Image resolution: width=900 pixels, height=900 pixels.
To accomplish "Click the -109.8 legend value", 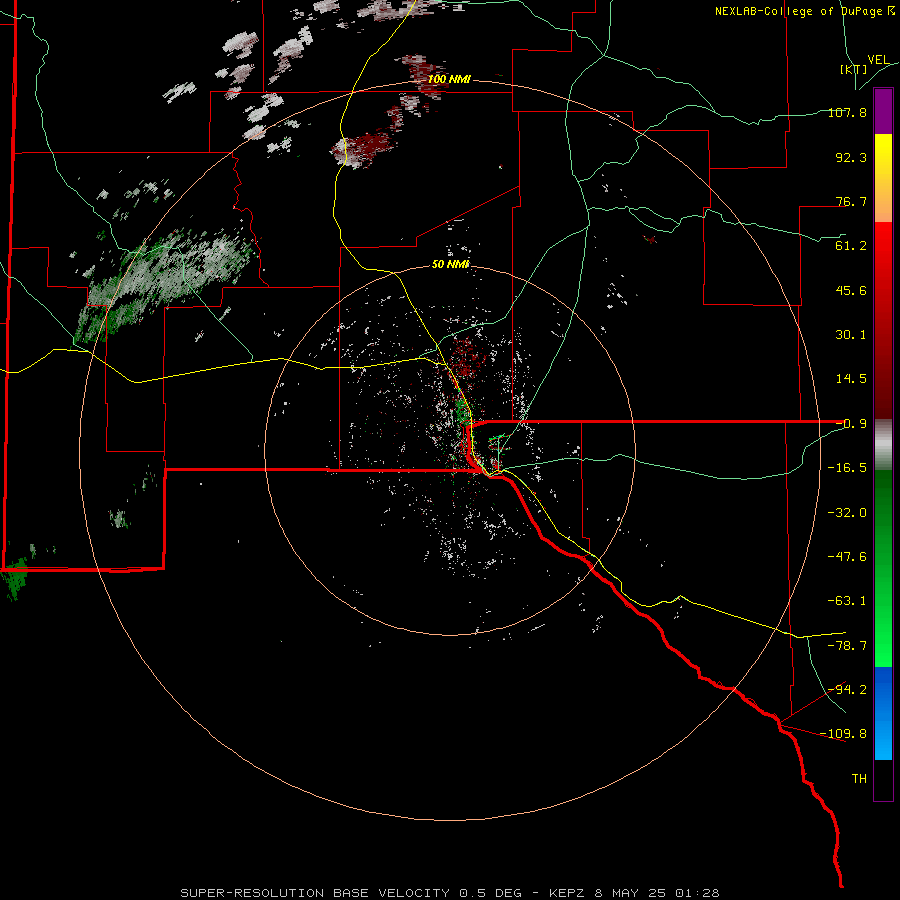I will 844,734.
